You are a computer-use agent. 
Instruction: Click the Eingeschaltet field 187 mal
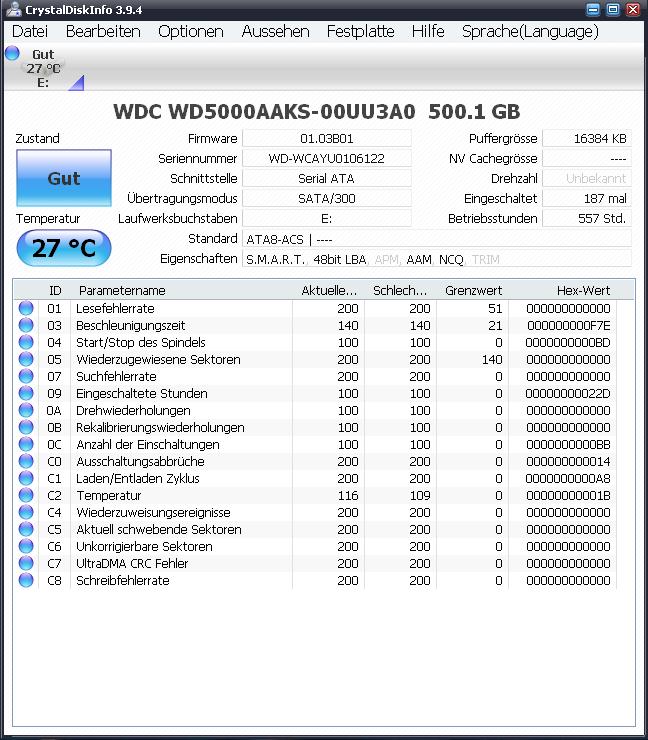587,198
